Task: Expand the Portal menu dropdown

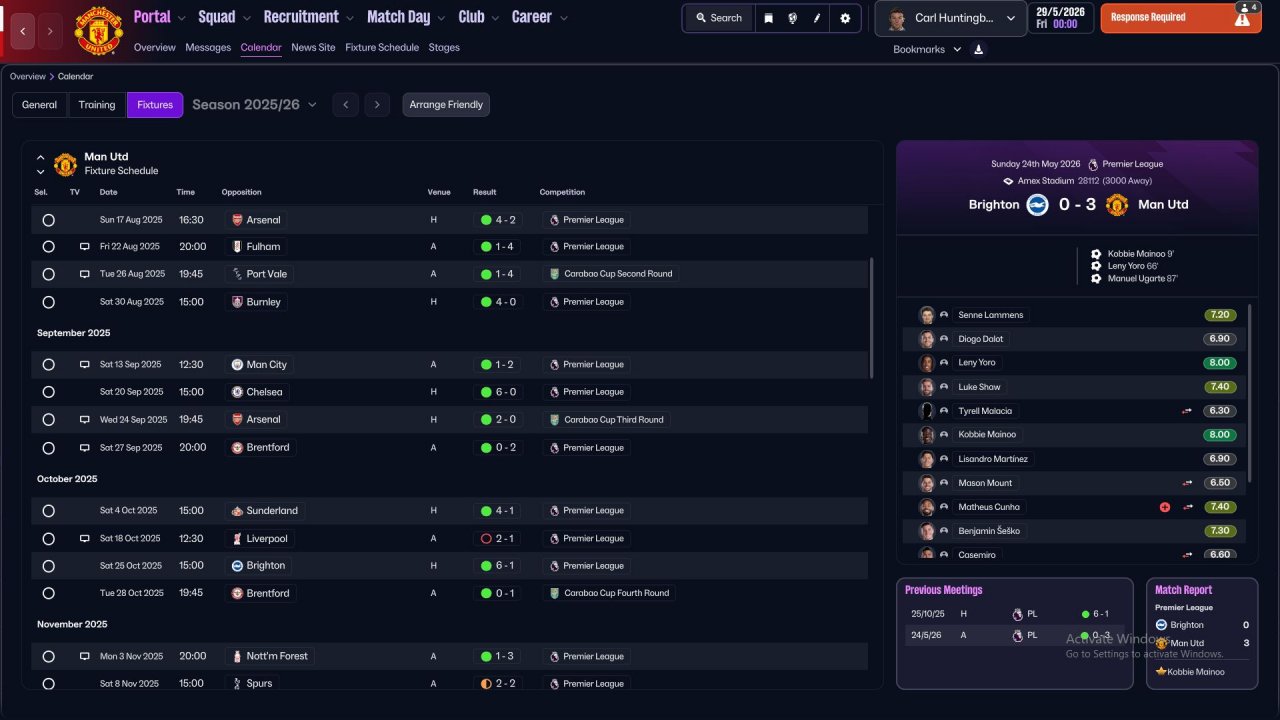Action: click(180, 17)
